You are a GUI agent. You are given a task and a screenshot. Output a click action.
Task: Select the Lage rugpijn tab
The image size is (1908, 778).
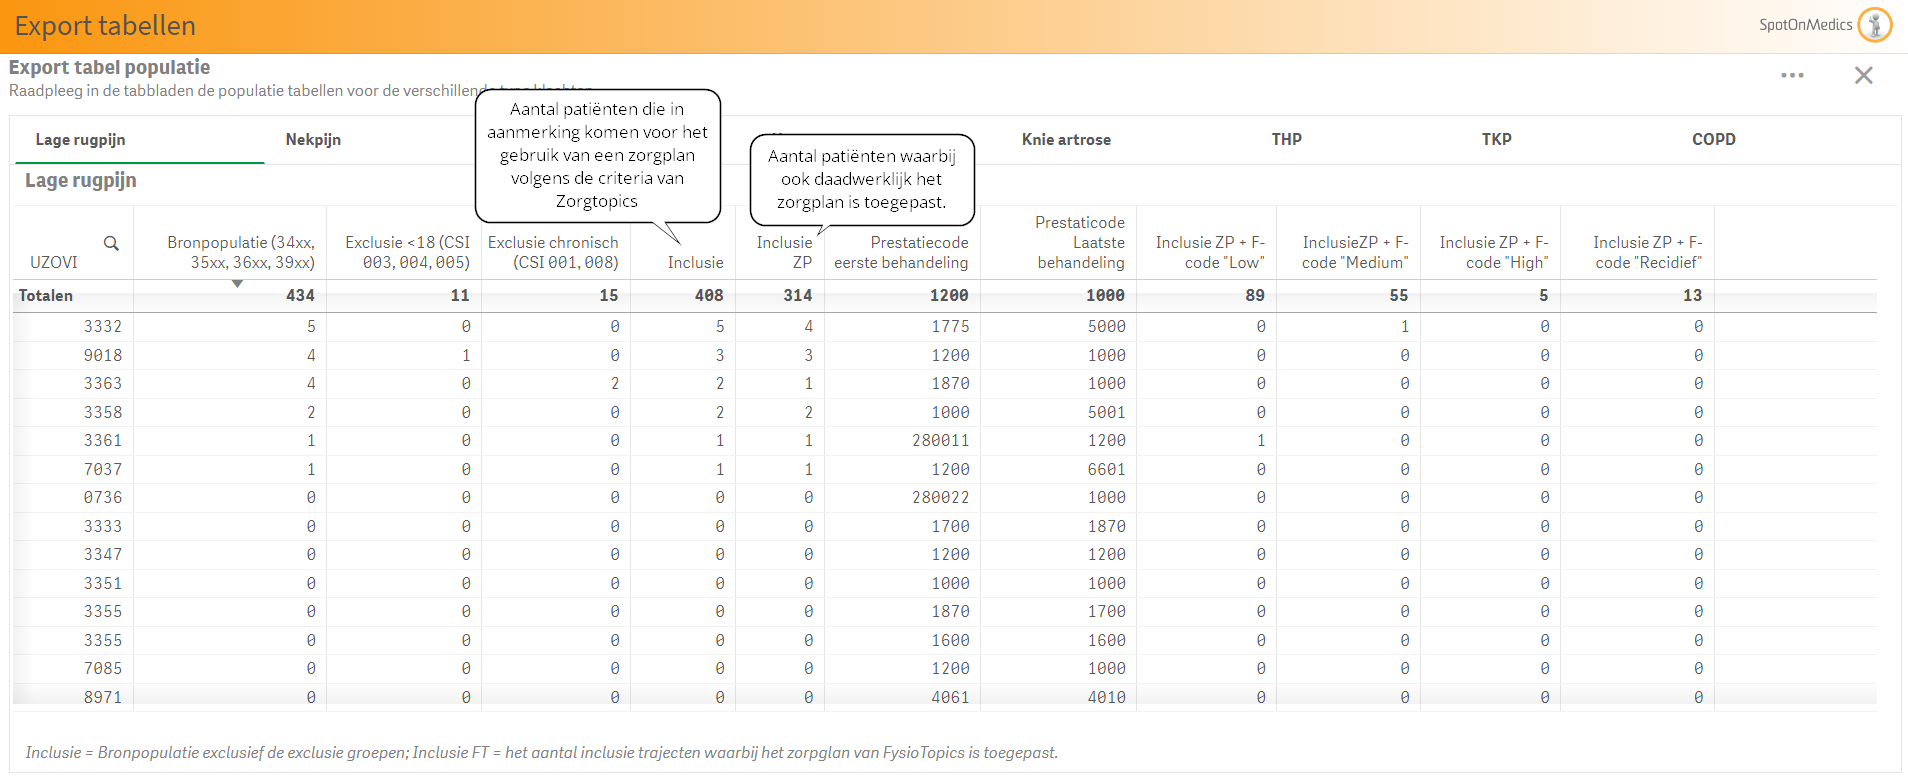(80, 140)
